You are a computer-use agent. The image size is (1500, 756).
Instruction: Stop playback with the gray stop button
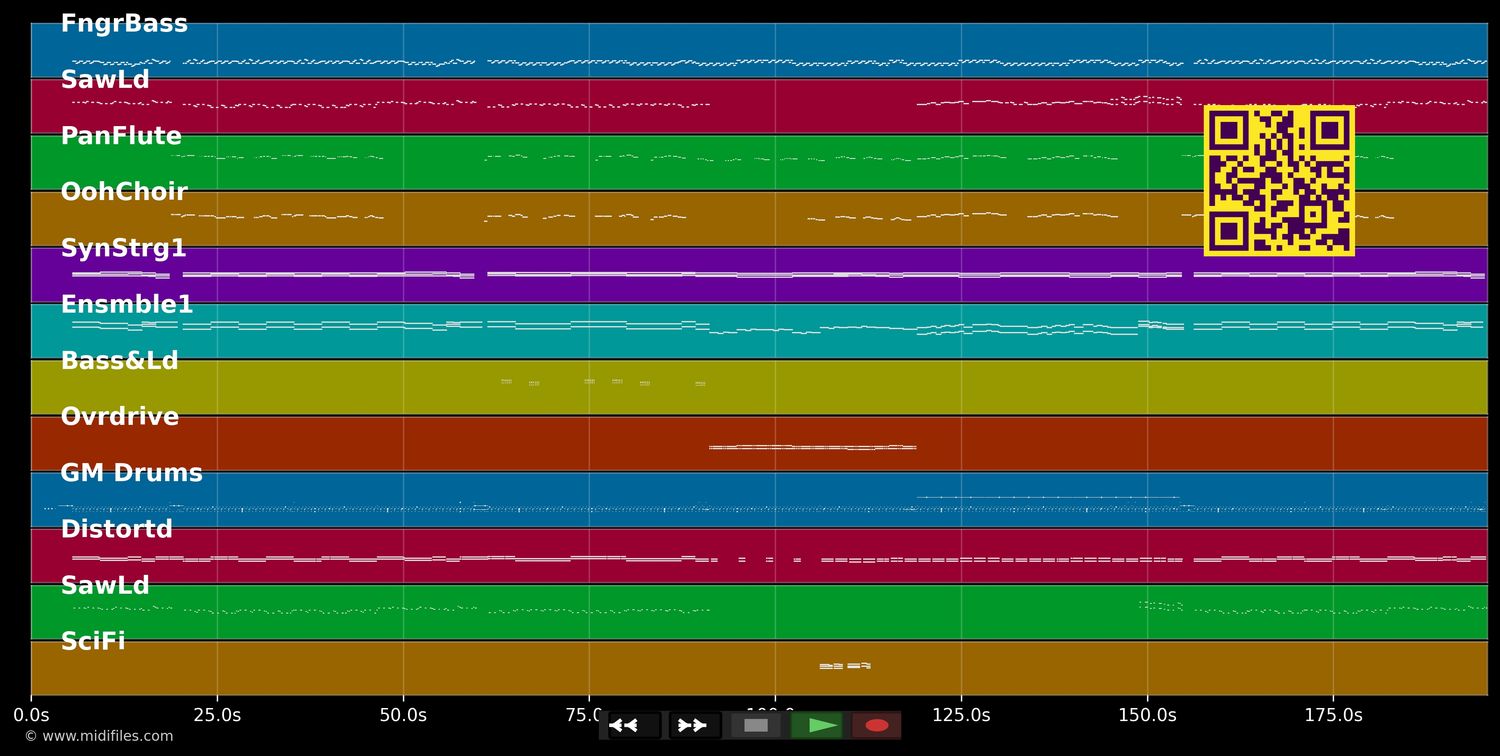click(756, 725)
